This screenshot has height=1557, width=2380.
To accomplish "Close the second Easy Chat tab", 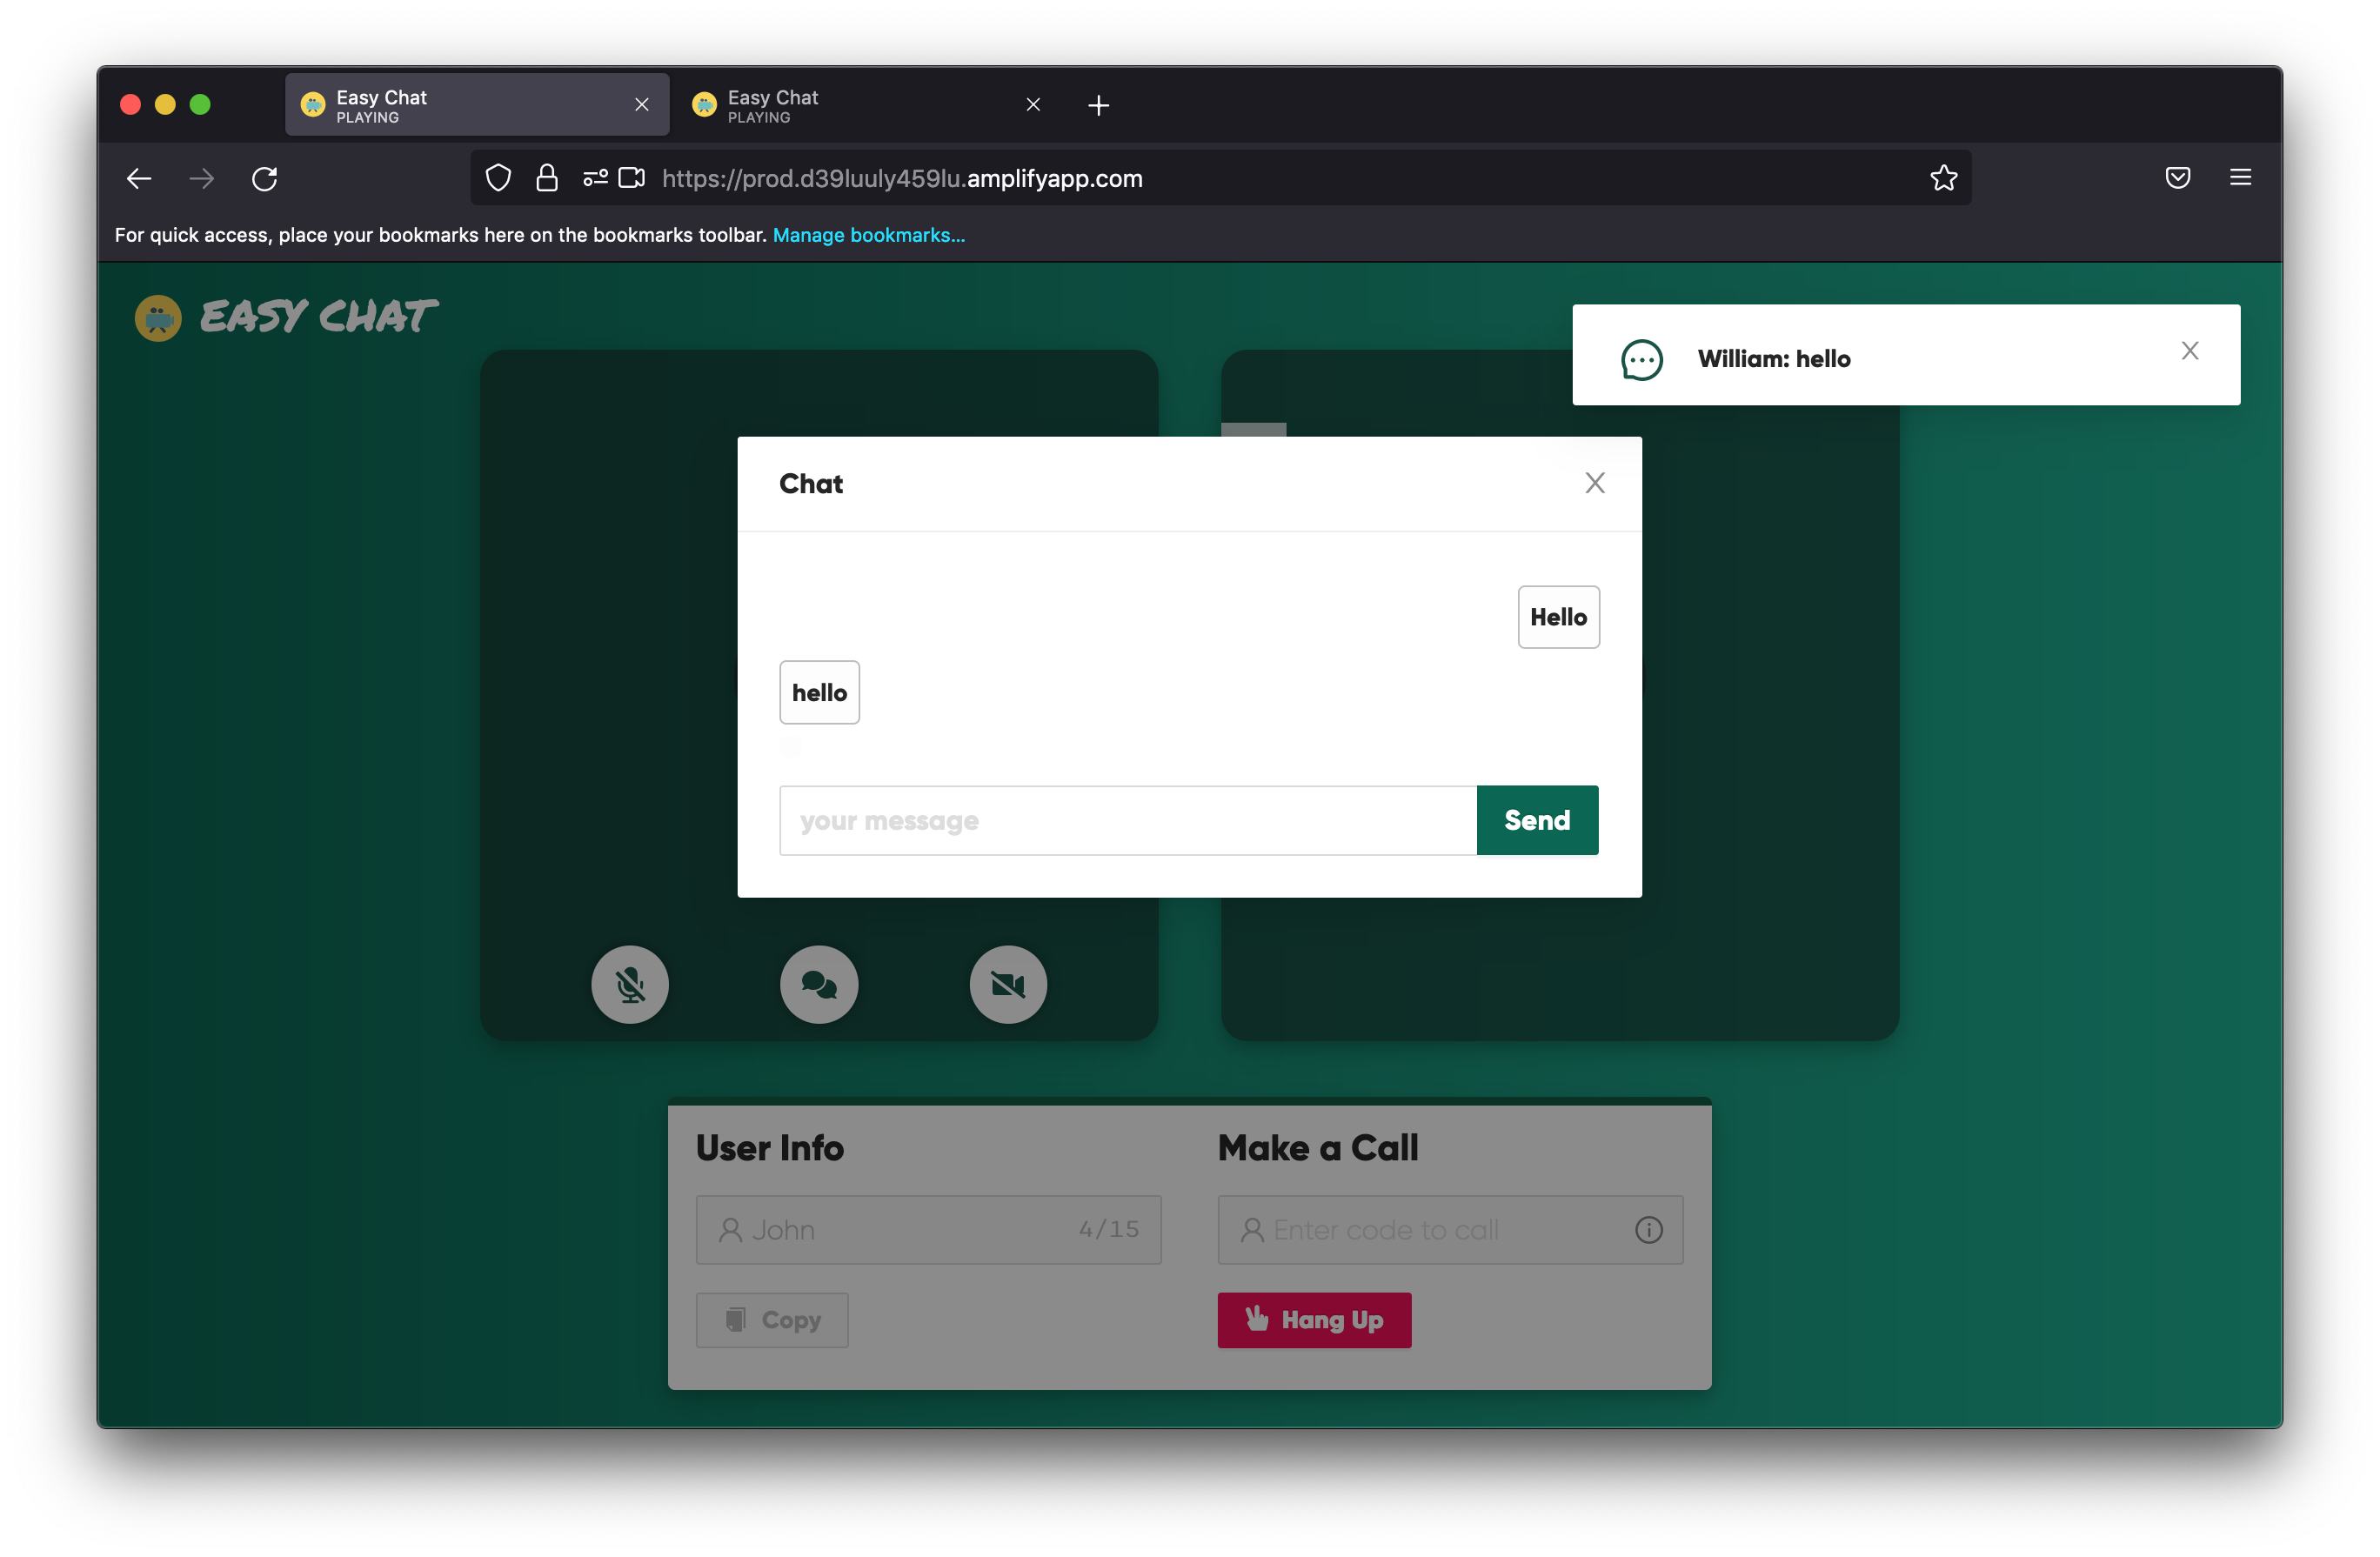I will (1033, 105).
